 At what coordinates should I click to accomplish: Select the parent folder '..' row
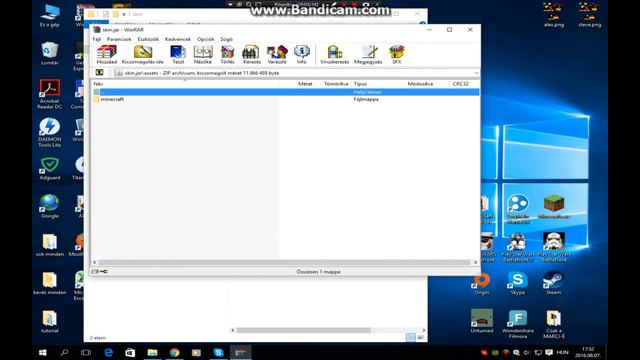[285, 92]
